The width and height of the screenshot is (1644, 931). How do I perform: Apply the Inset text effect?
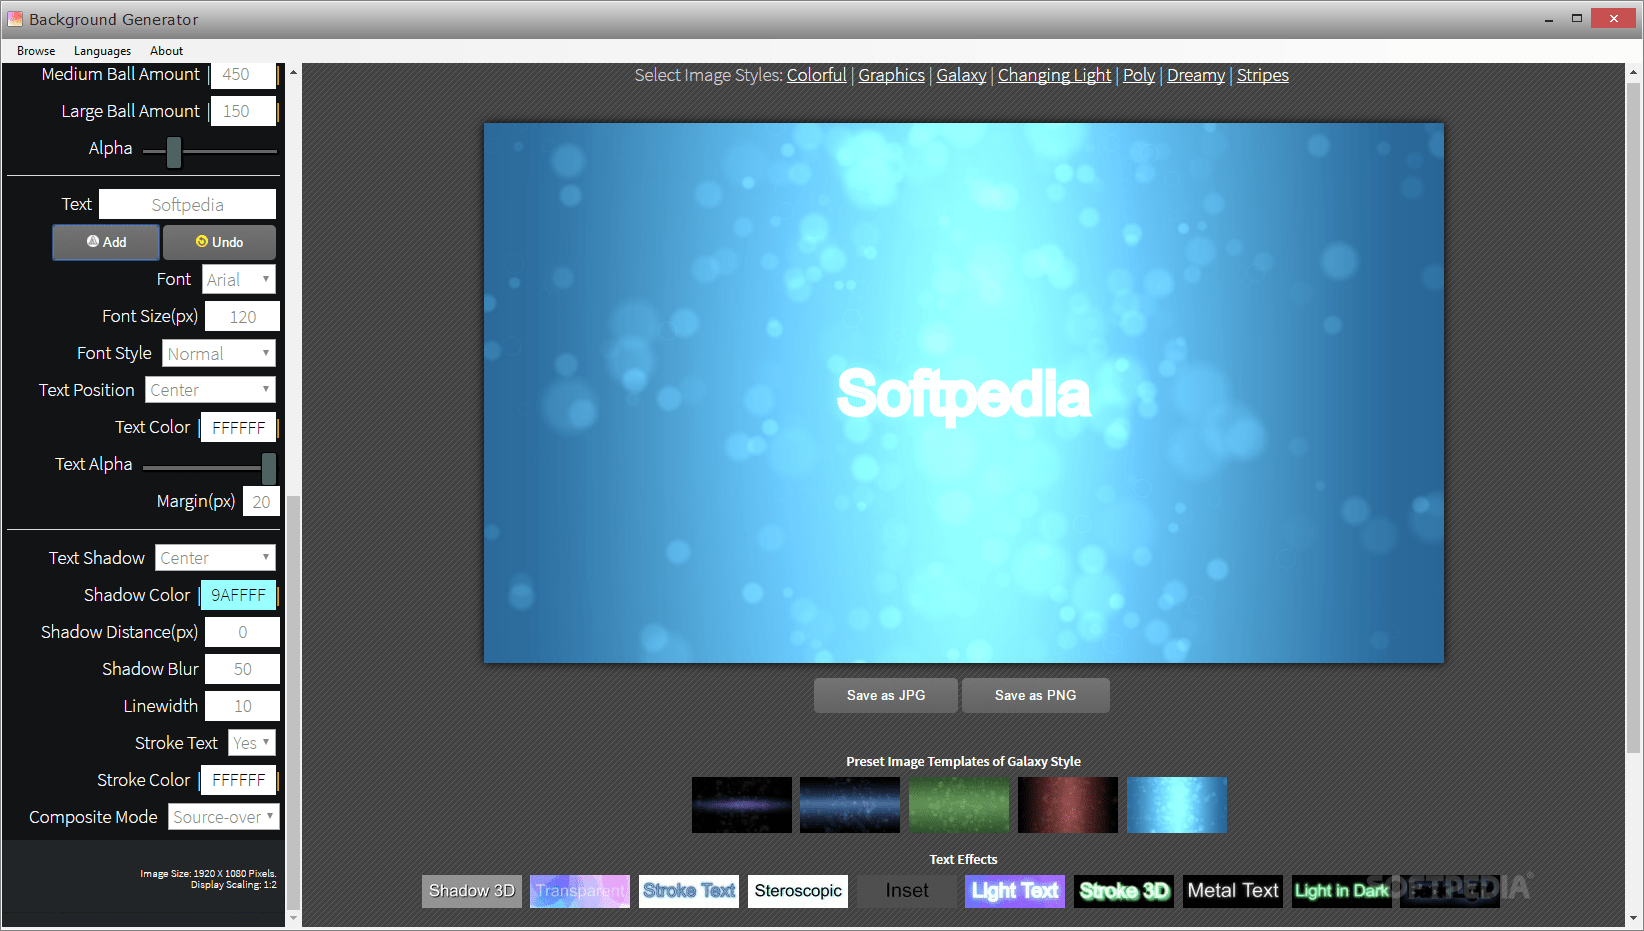907,891
